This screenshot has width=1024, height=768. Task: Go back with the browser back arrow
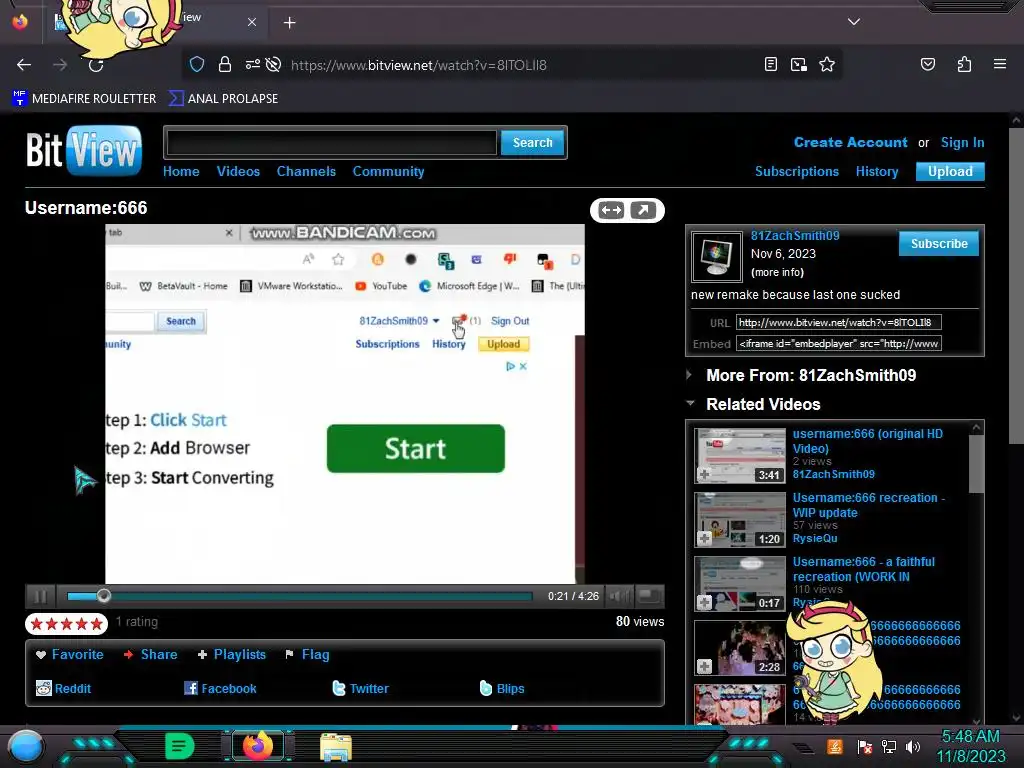click(x=24, y=65)
